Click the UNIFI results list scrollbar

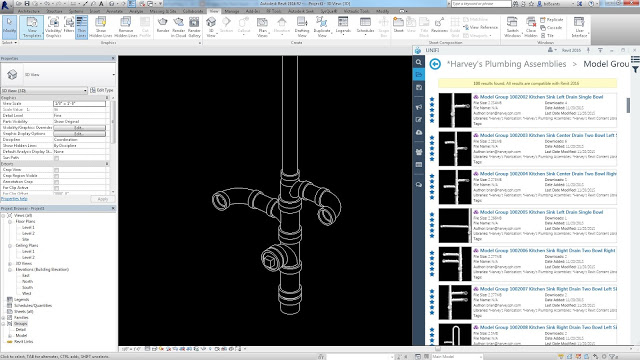tap(628, 105)
